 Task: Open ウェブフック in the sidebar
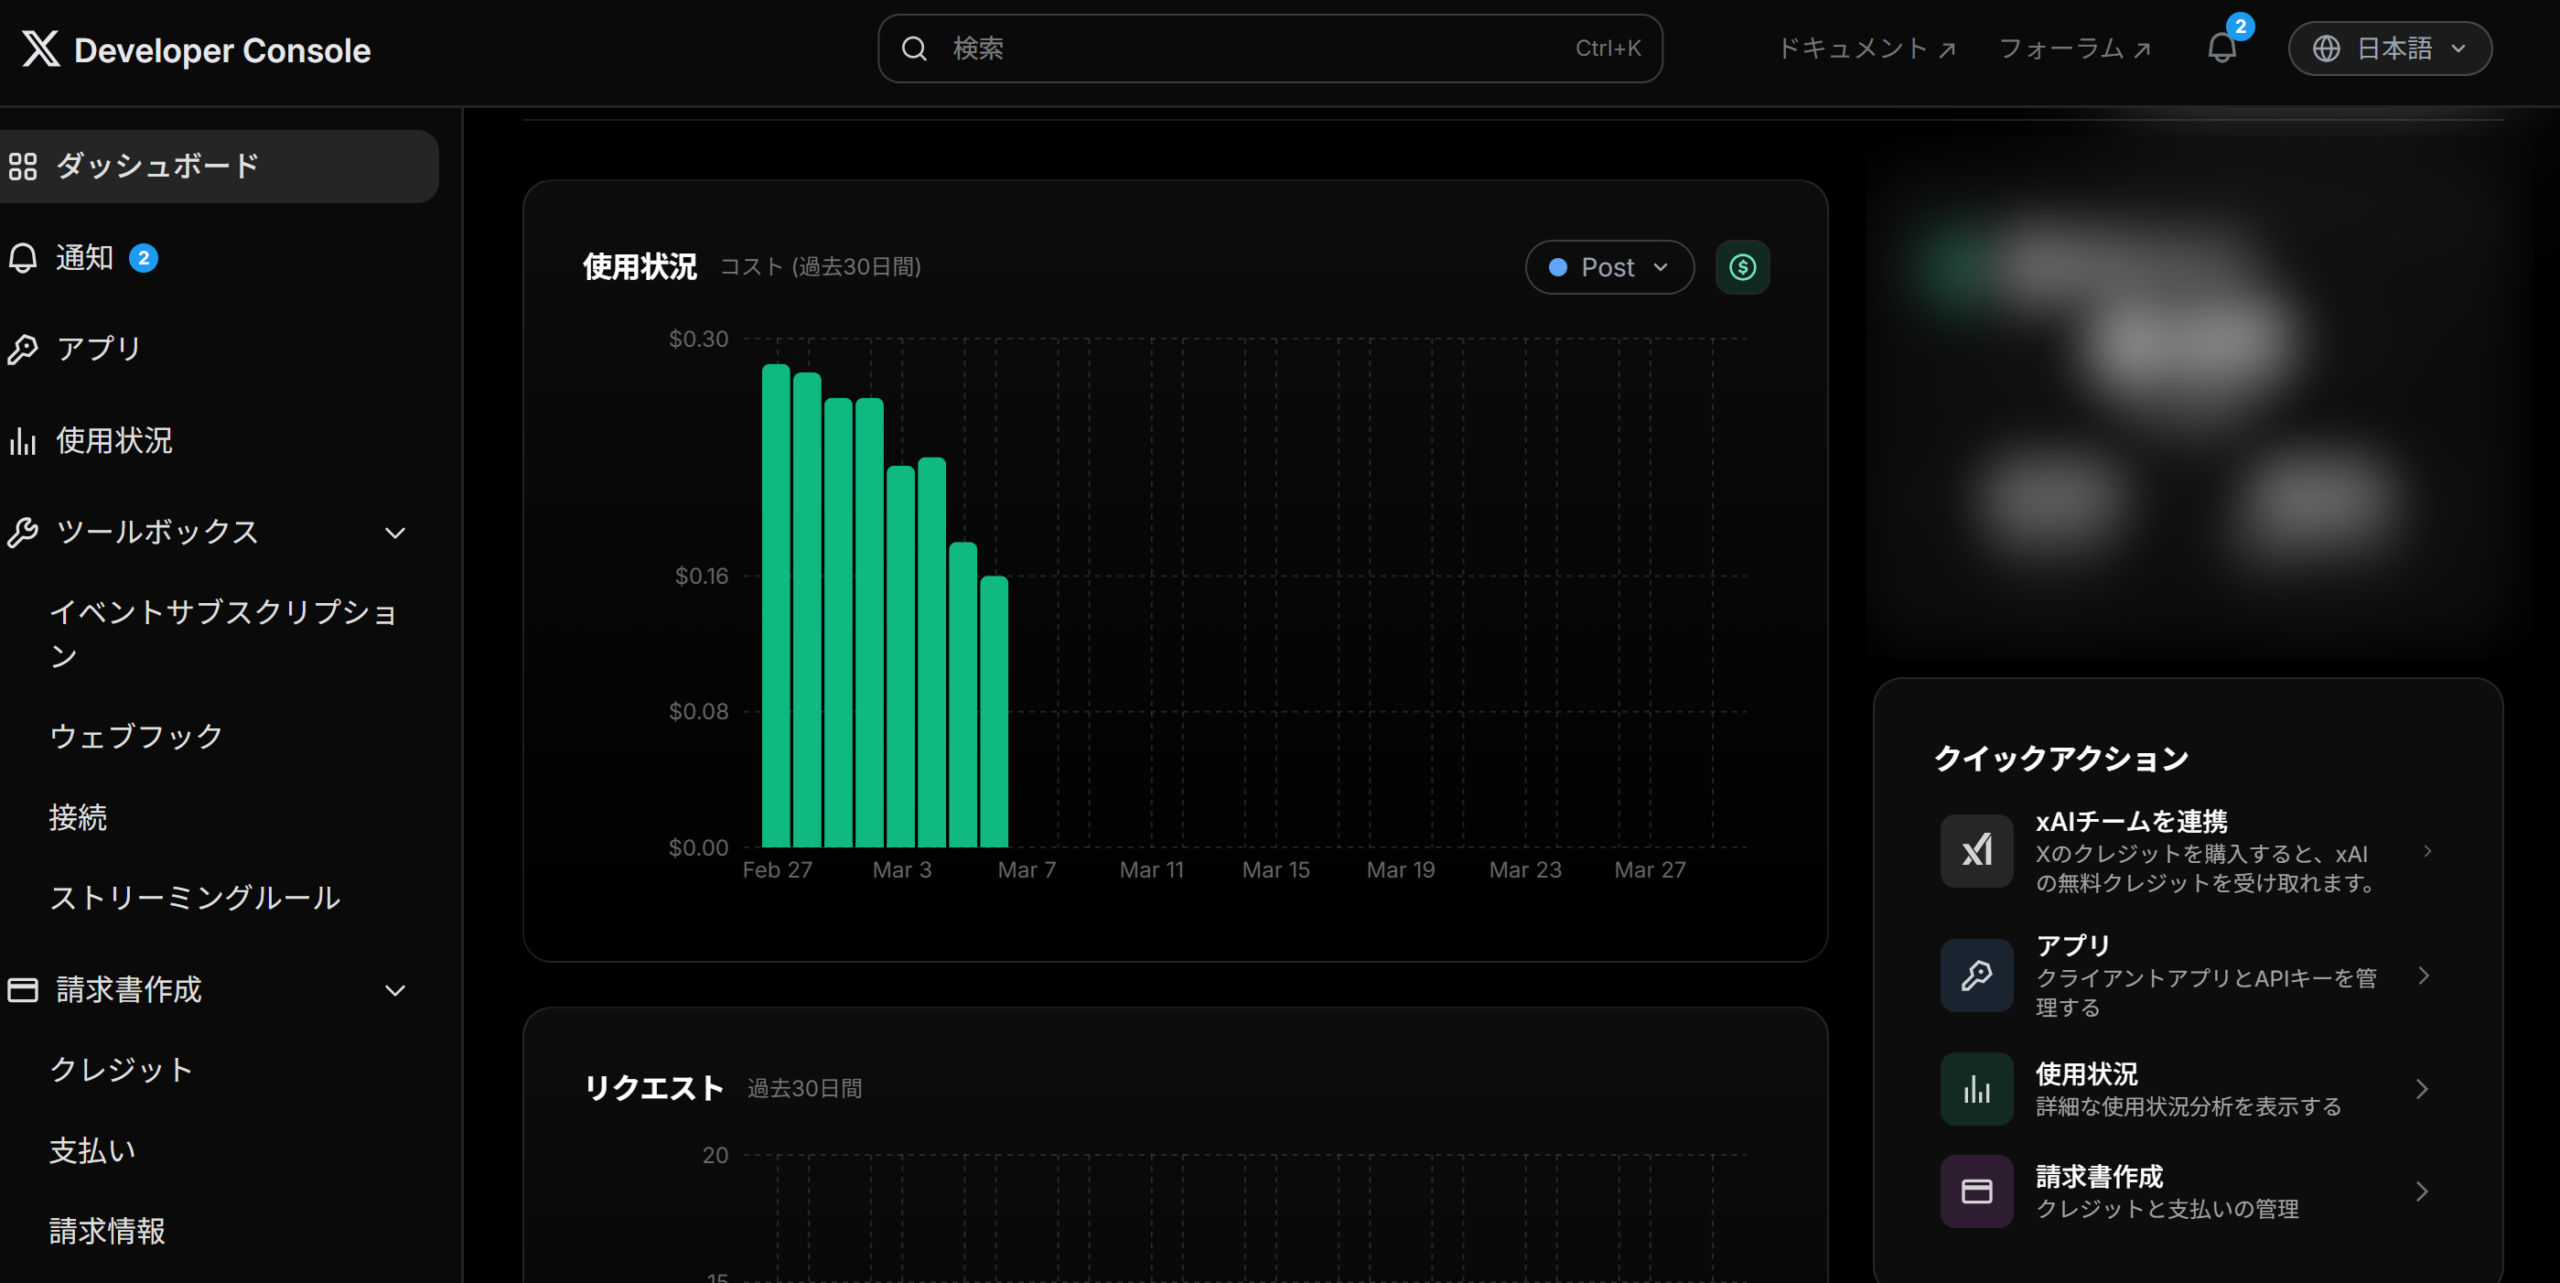click(136, 736)
